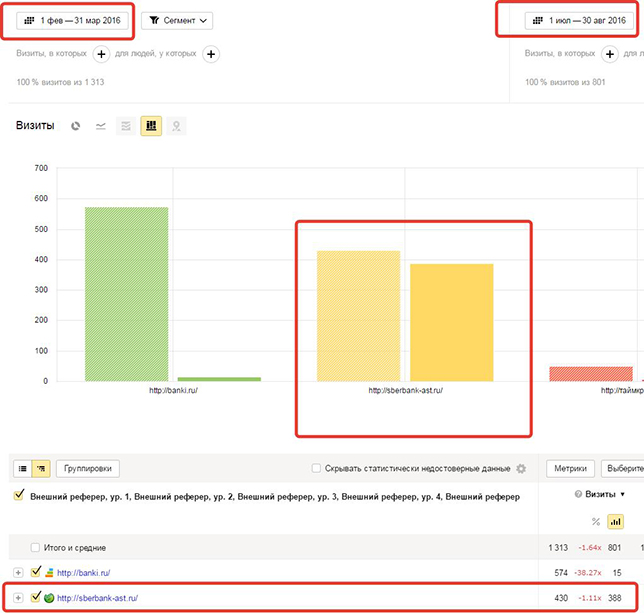Add condition in right segment 'Визиты, в которых'
The image size is (644, 613).
click(x=610, y=54)
